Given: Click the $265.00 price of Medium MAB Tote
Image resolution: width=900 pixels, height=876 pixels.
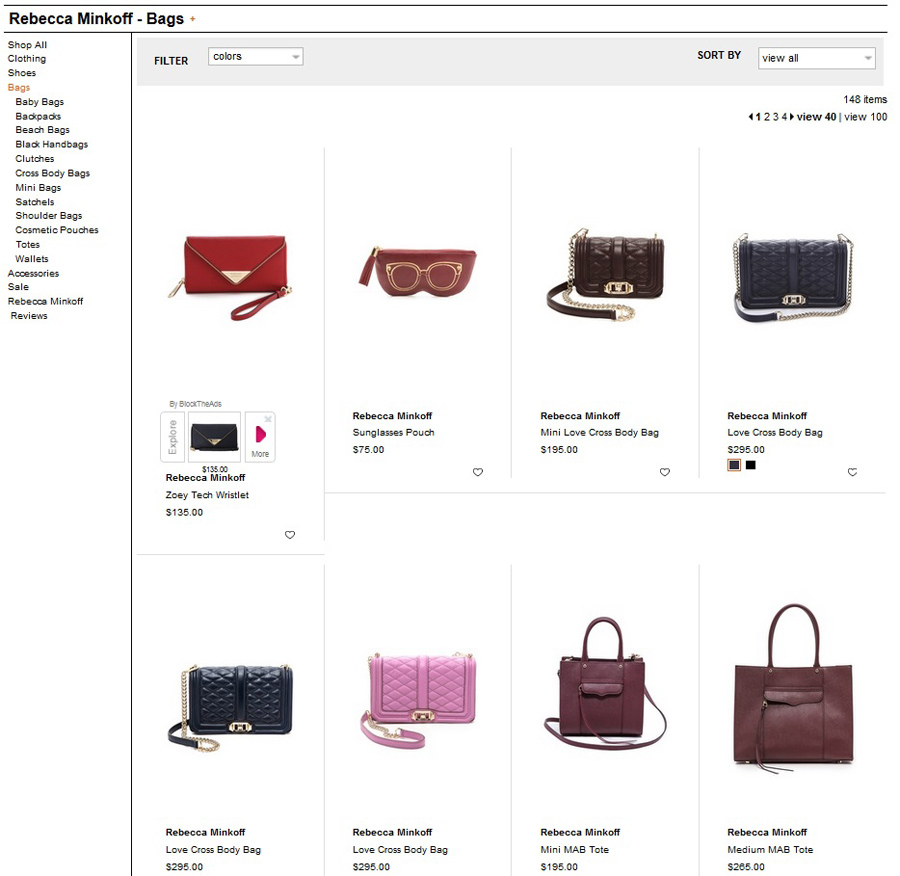Looking at the screenshot, I should (746, 867).
